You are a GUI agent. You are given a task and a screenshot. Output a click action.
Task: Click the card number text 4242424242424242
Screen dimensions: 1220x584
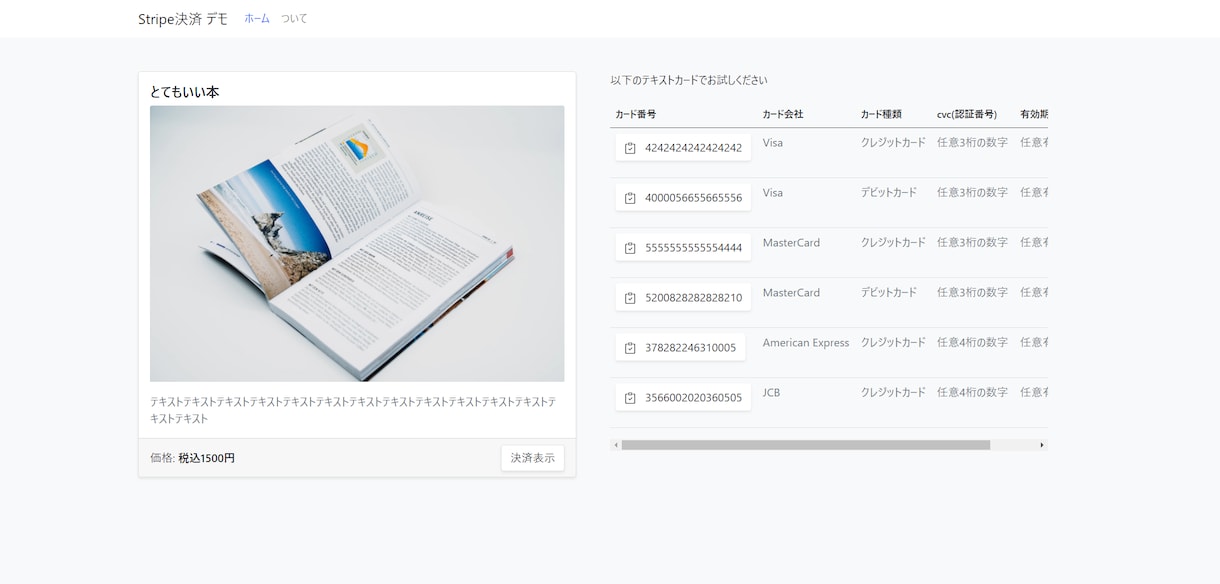[x=693, y=148]
